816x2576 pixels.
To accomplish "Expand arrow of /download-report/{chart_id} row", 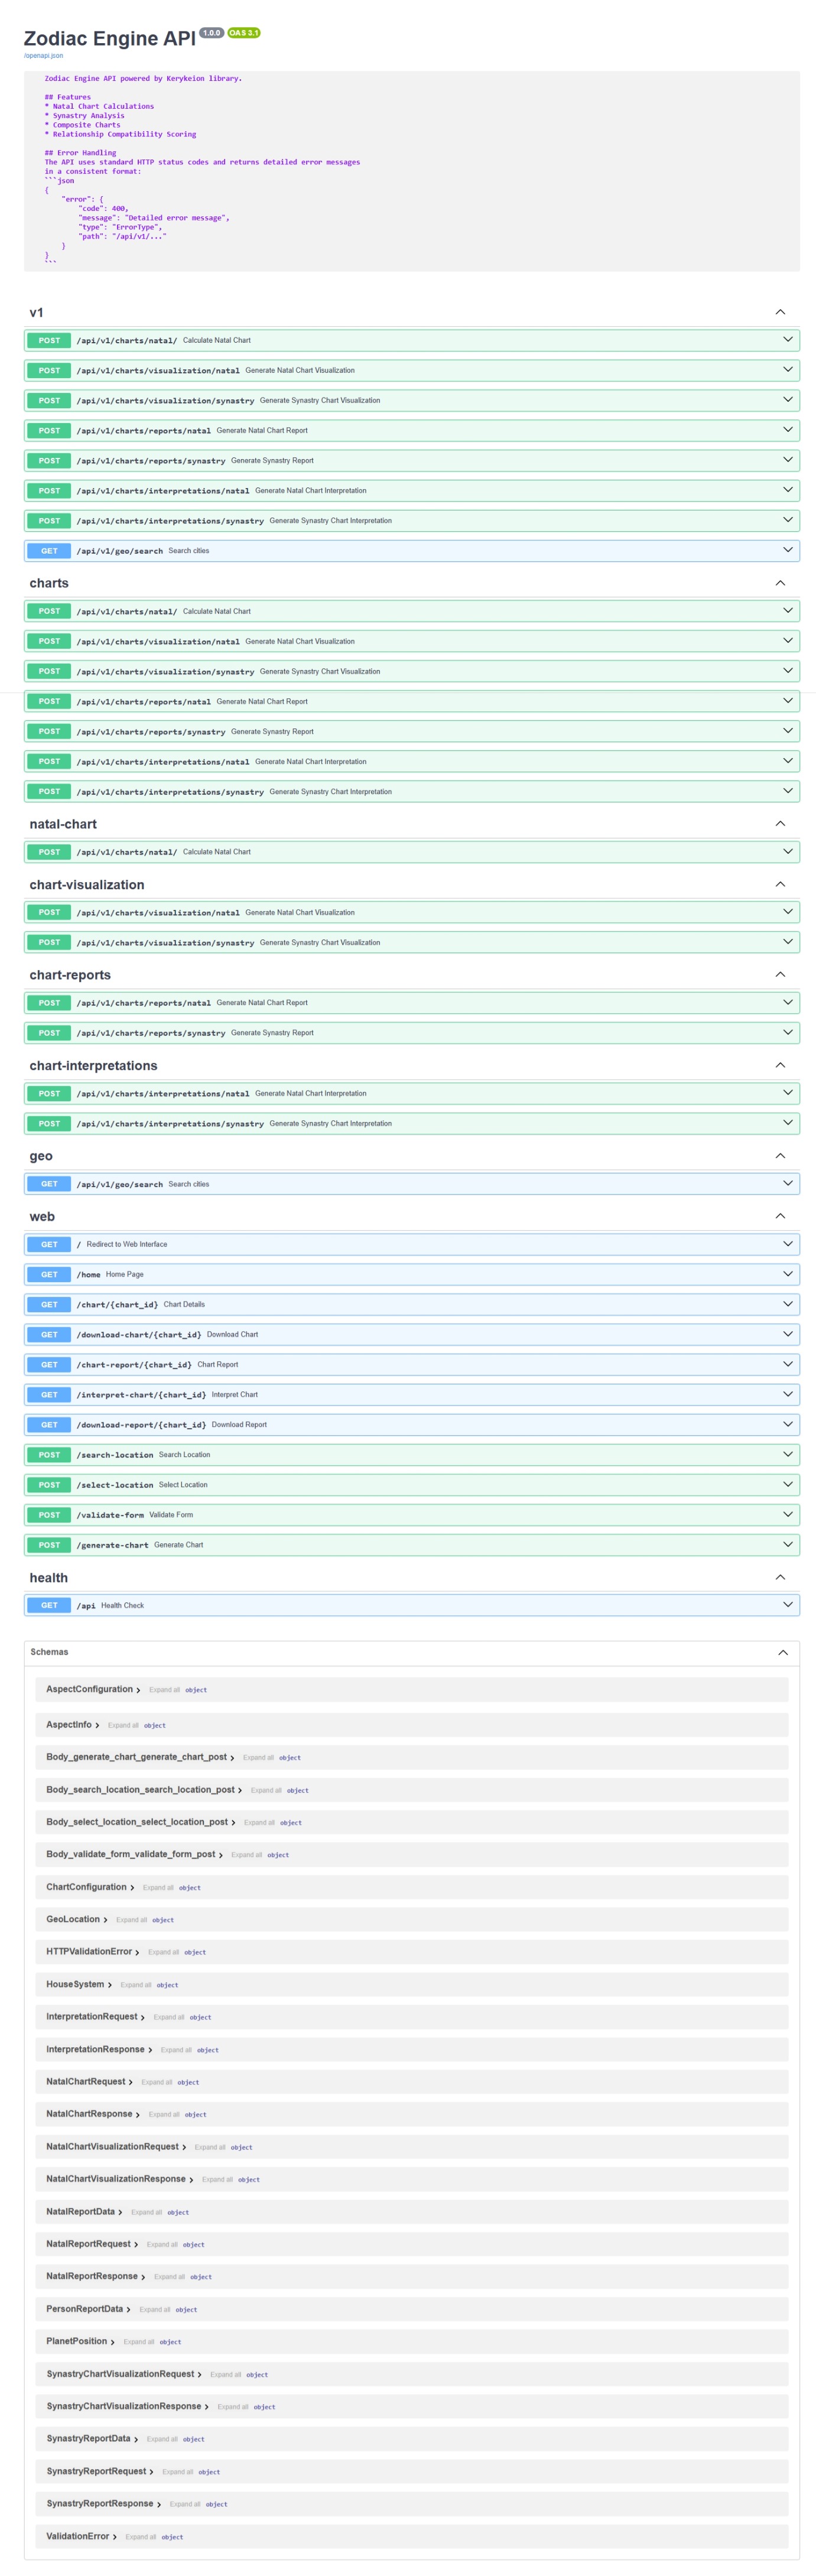I will (x=788, y=1424).
